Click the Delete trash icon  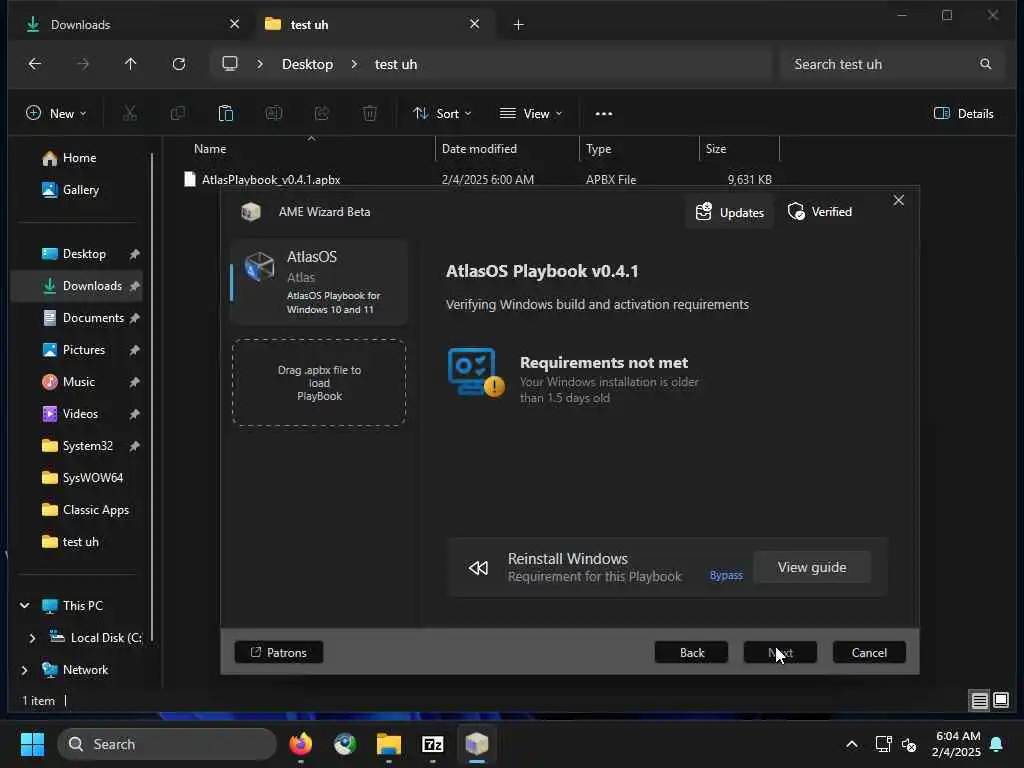coord(370,114)
